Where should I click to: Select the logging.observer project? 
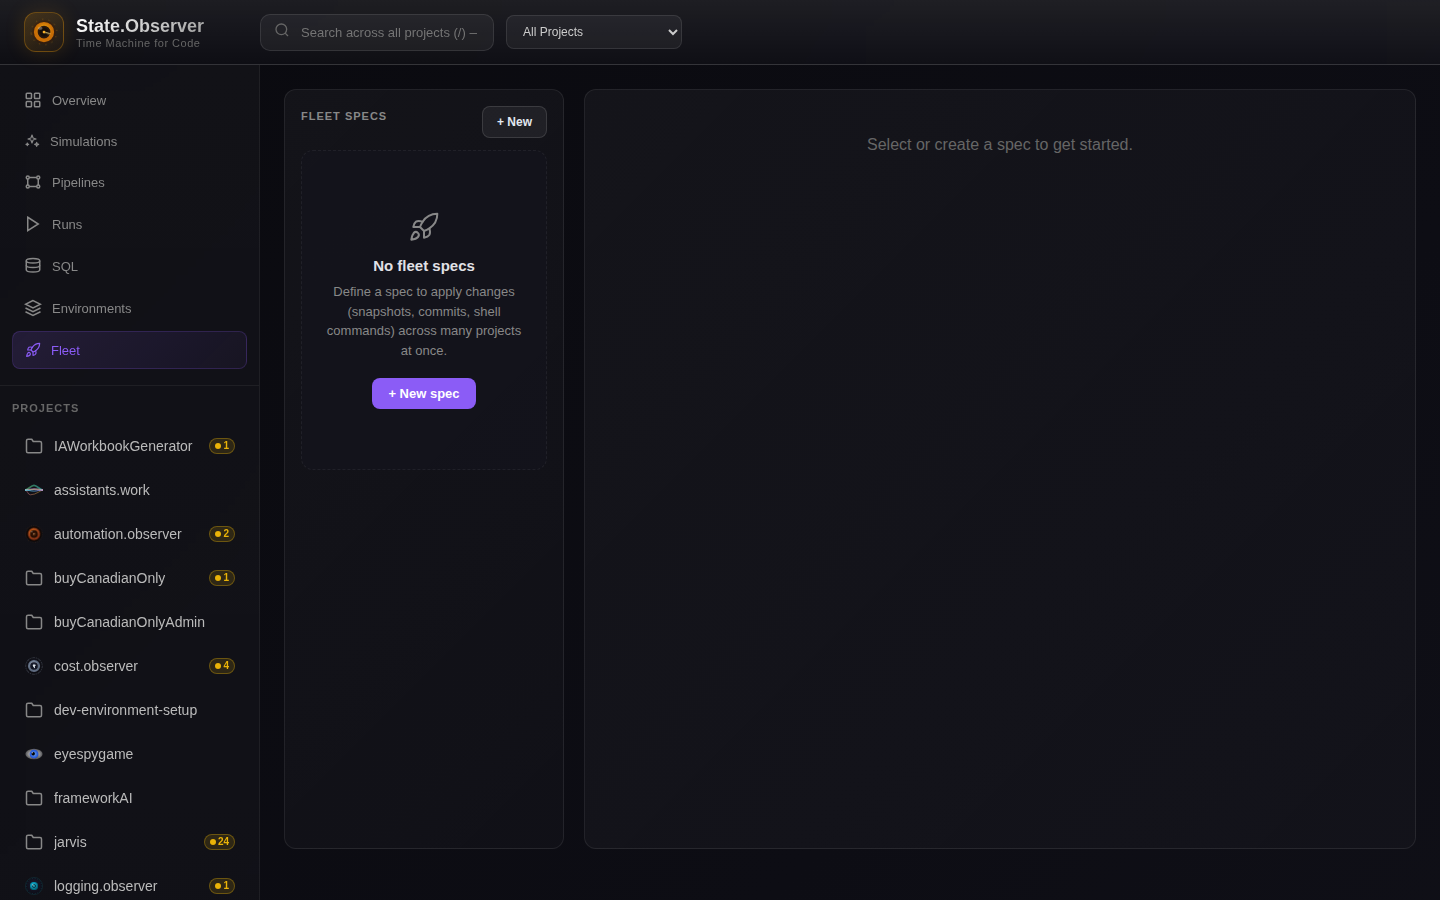click(x=130, y=885)
